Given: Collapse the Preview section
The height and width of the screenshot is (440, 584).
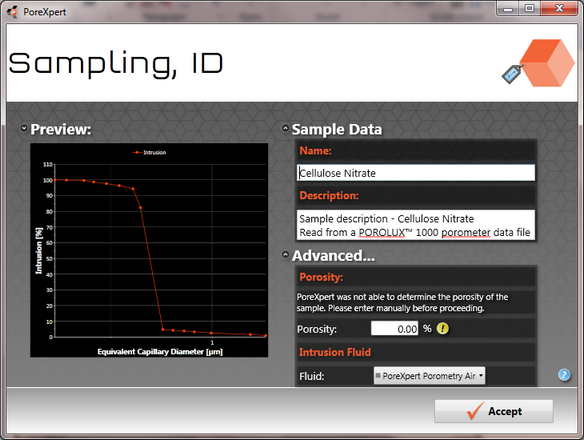Looking at the screenshot, I should (24, 129).
